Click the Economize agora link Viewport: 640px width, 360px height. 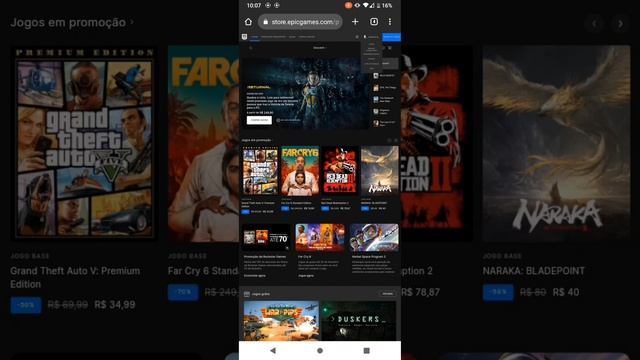(x=254, y=276)
